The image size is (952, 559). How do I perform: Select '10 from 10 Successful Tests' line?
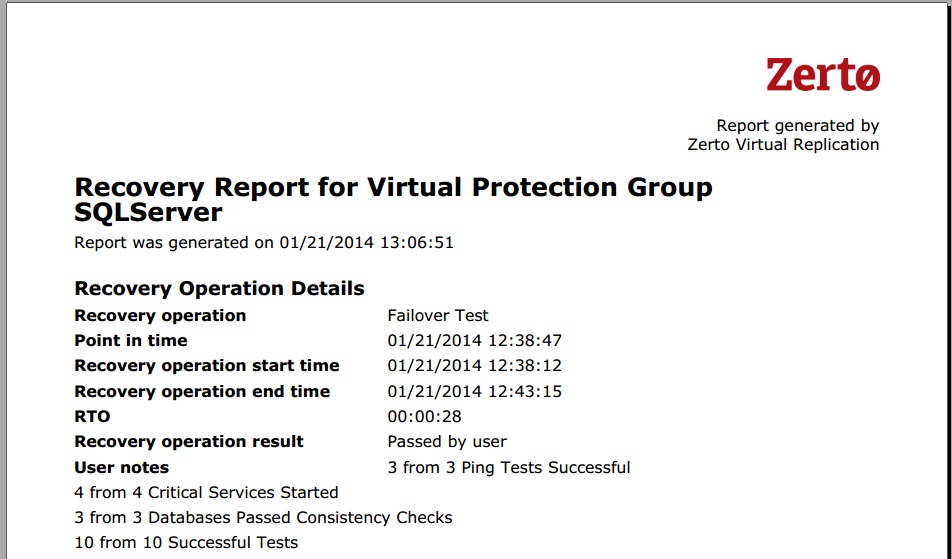pyautogui.click(x=186, y=542)
